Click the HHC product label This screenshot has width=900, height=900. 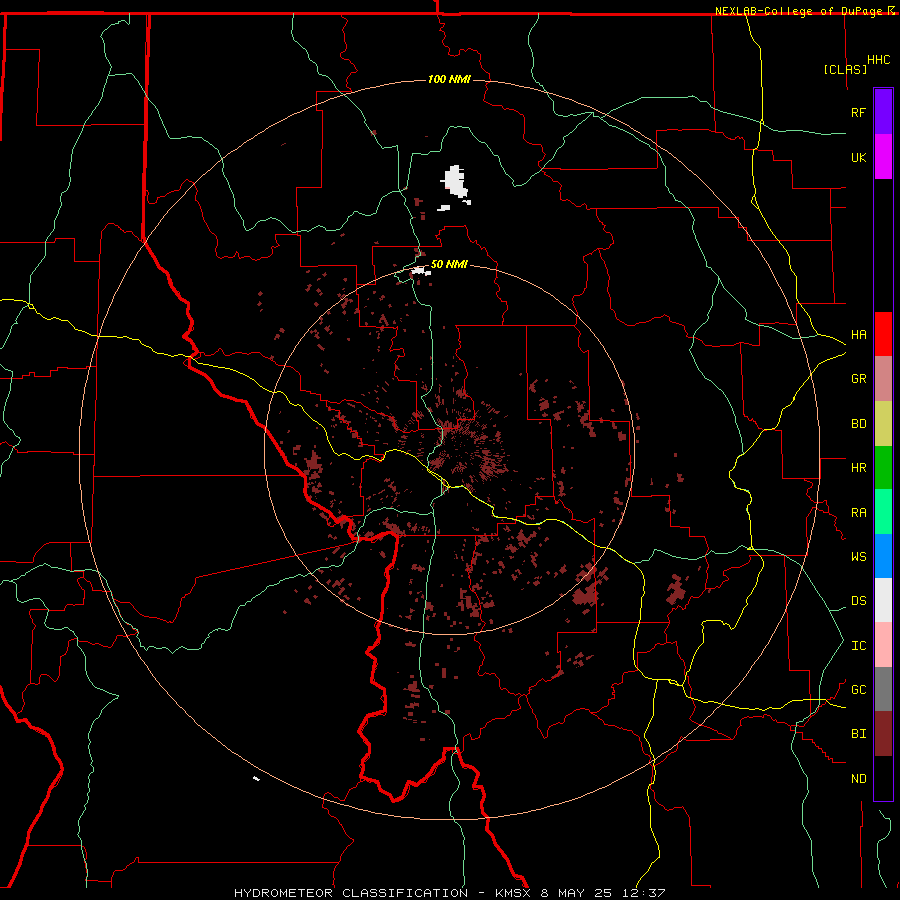click(x=878, y=60)
